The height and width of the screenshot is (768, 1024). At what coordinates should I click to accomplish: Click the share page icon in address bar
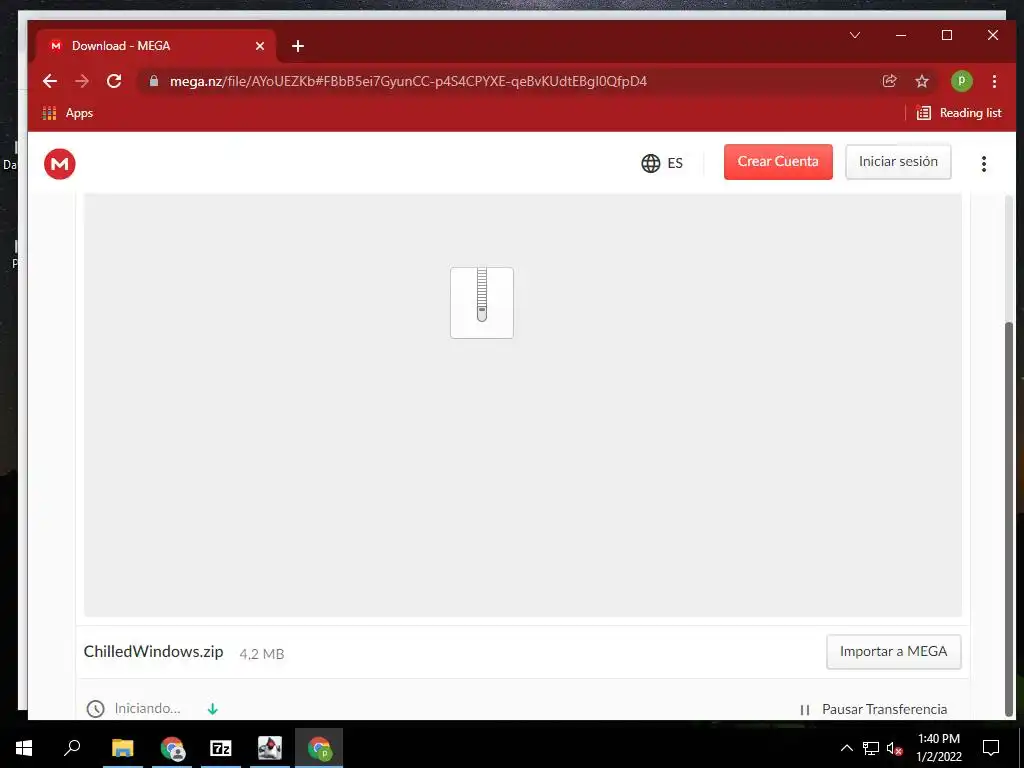[x=889, y=81]
